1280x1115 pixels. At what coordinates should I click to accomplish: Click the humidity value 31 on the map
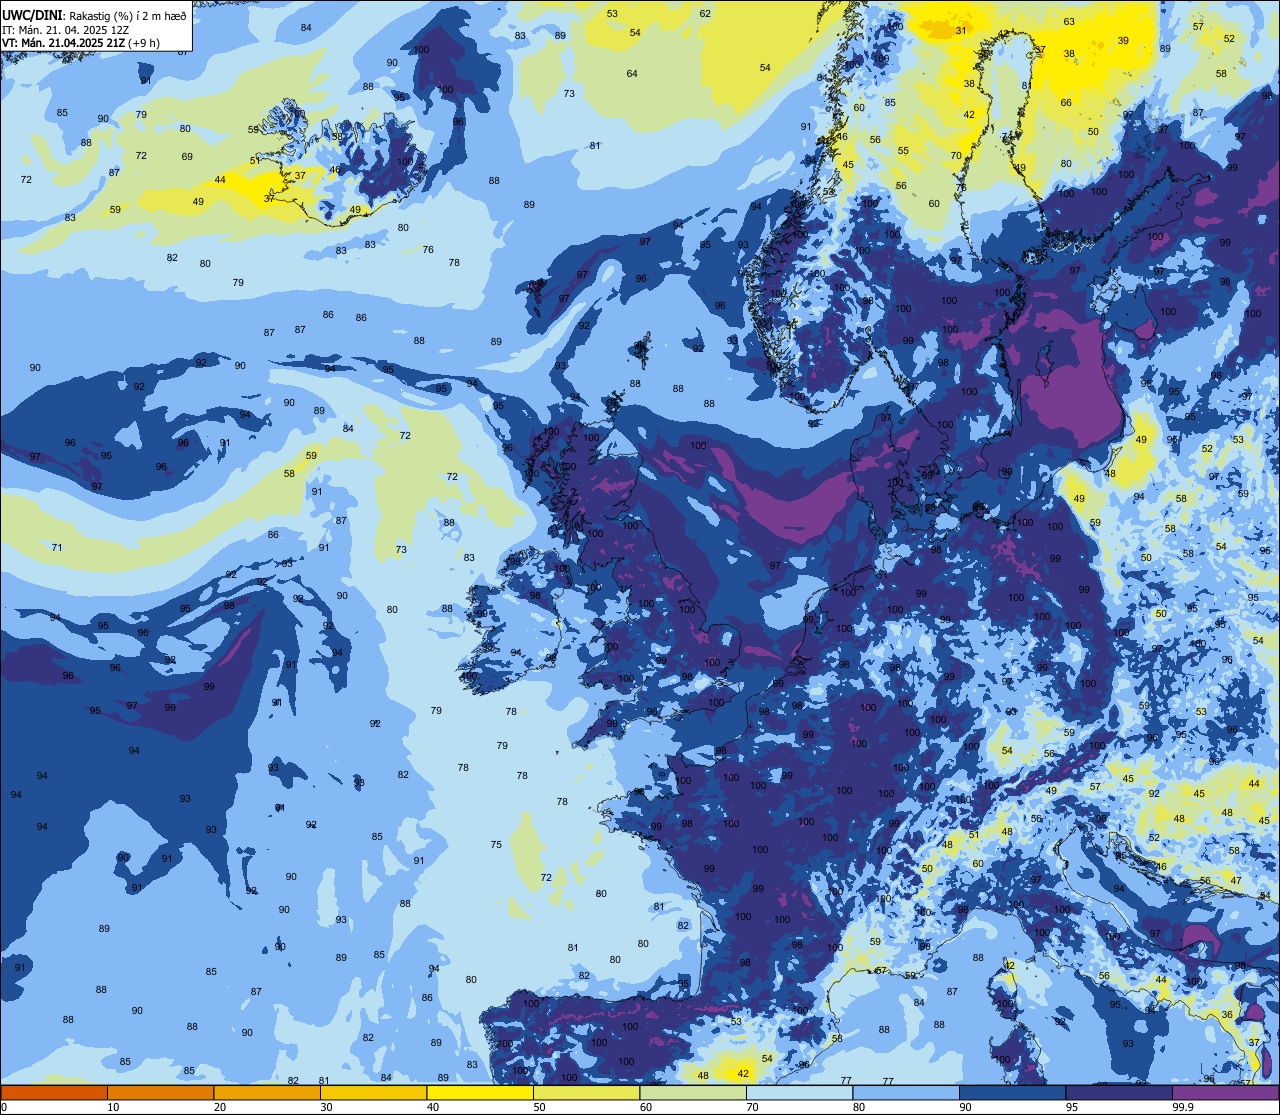tap(961, 30)
